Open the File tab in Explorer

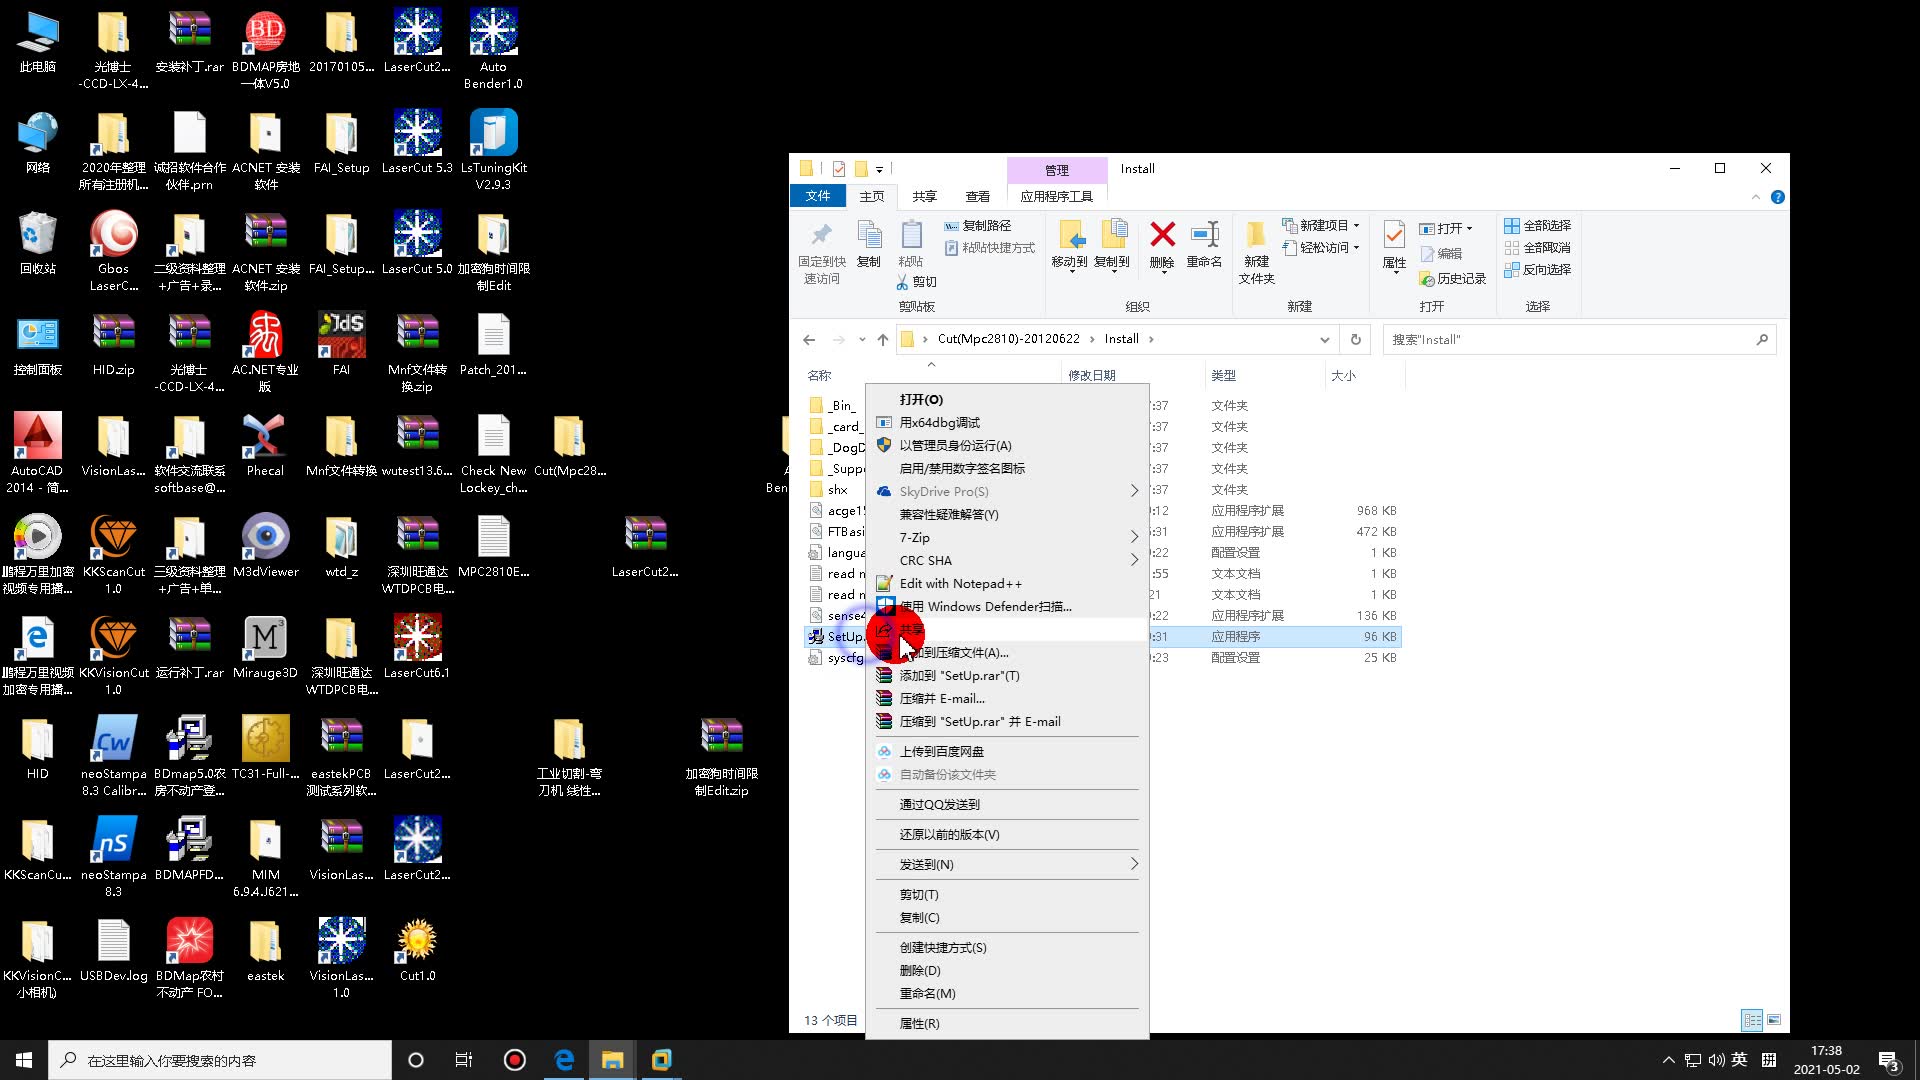click(x=818, y=197)
